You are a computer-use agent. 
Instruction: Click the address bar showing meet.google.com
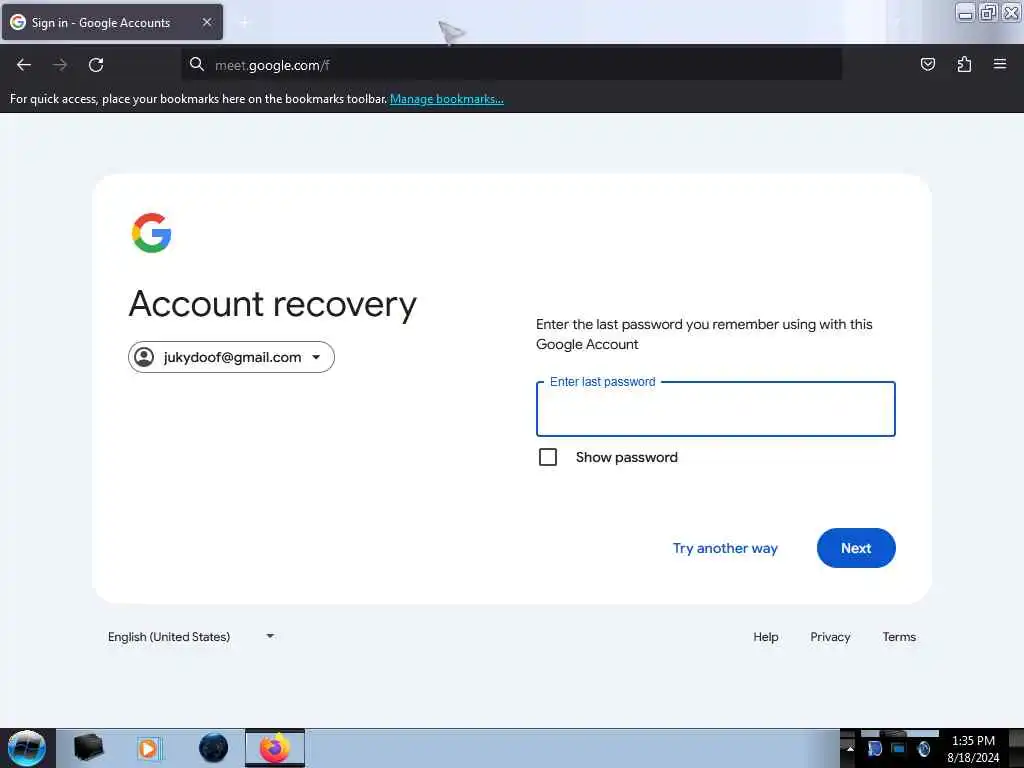tap(511, 65)
